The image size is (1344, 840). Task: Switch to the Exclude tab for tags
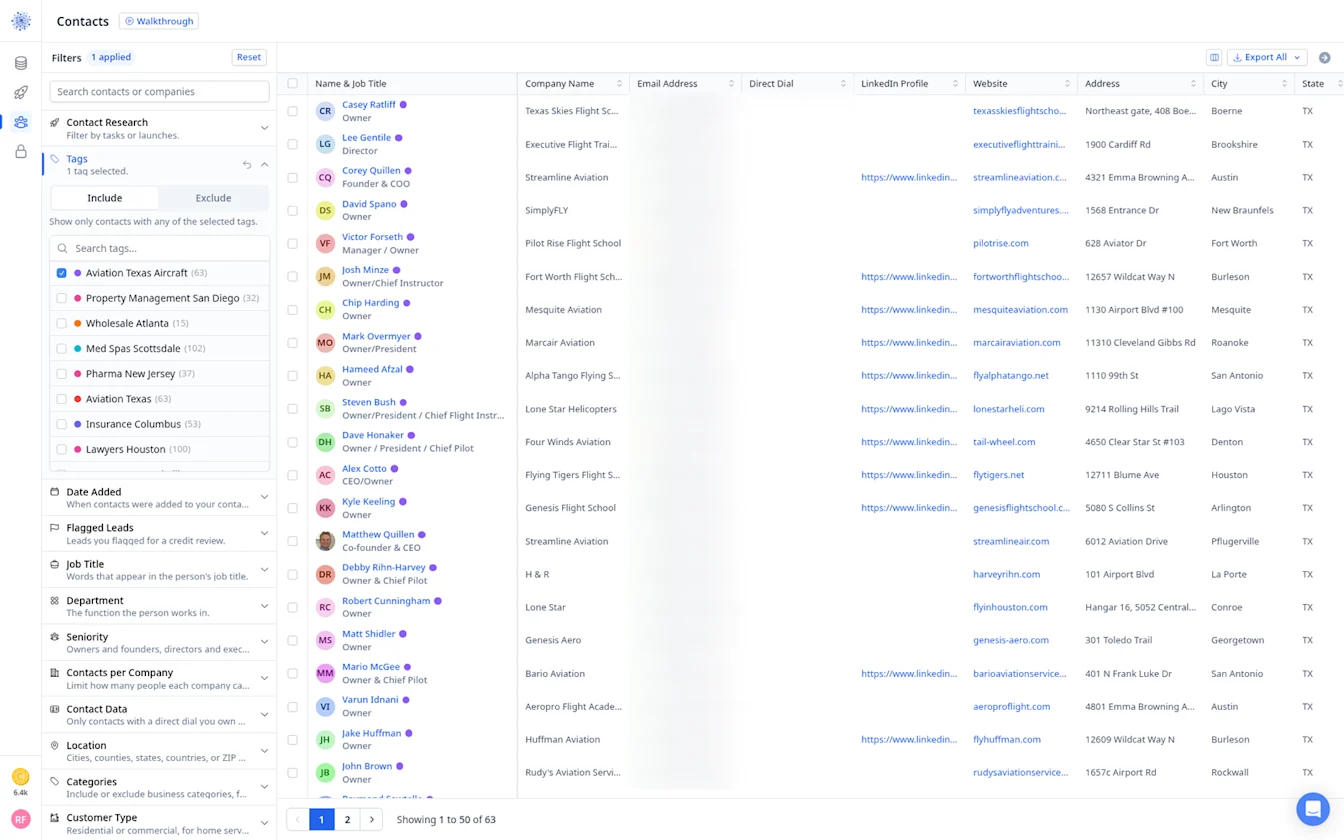point(213,198)
